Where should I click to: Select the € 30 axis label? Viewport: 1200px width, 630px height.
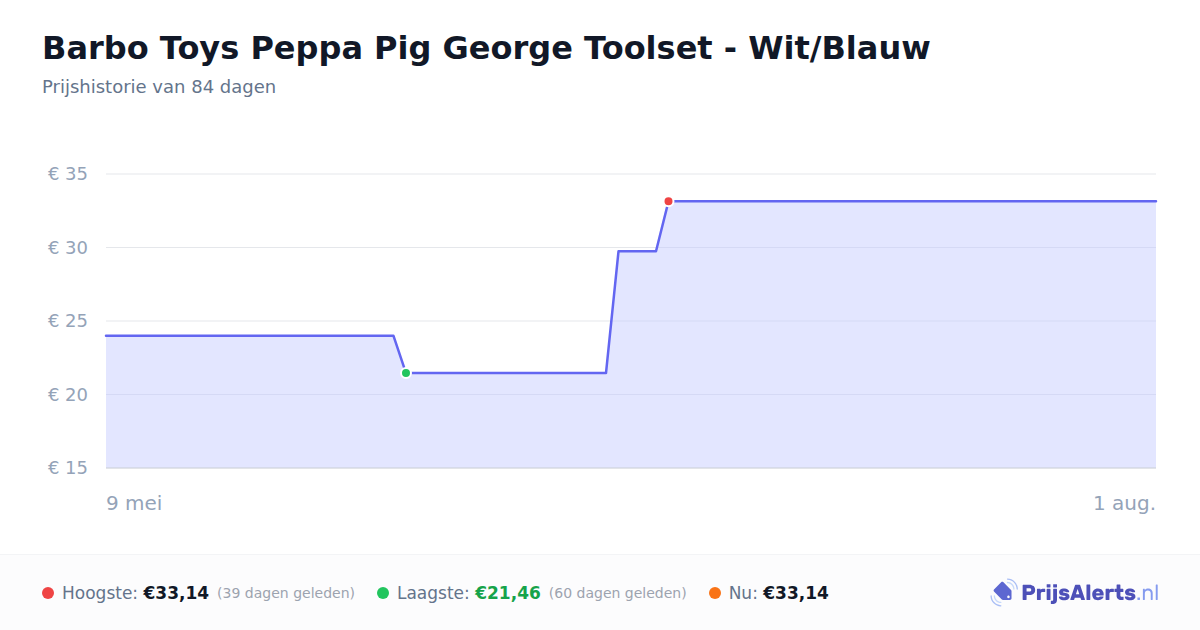tap(68, 247)
